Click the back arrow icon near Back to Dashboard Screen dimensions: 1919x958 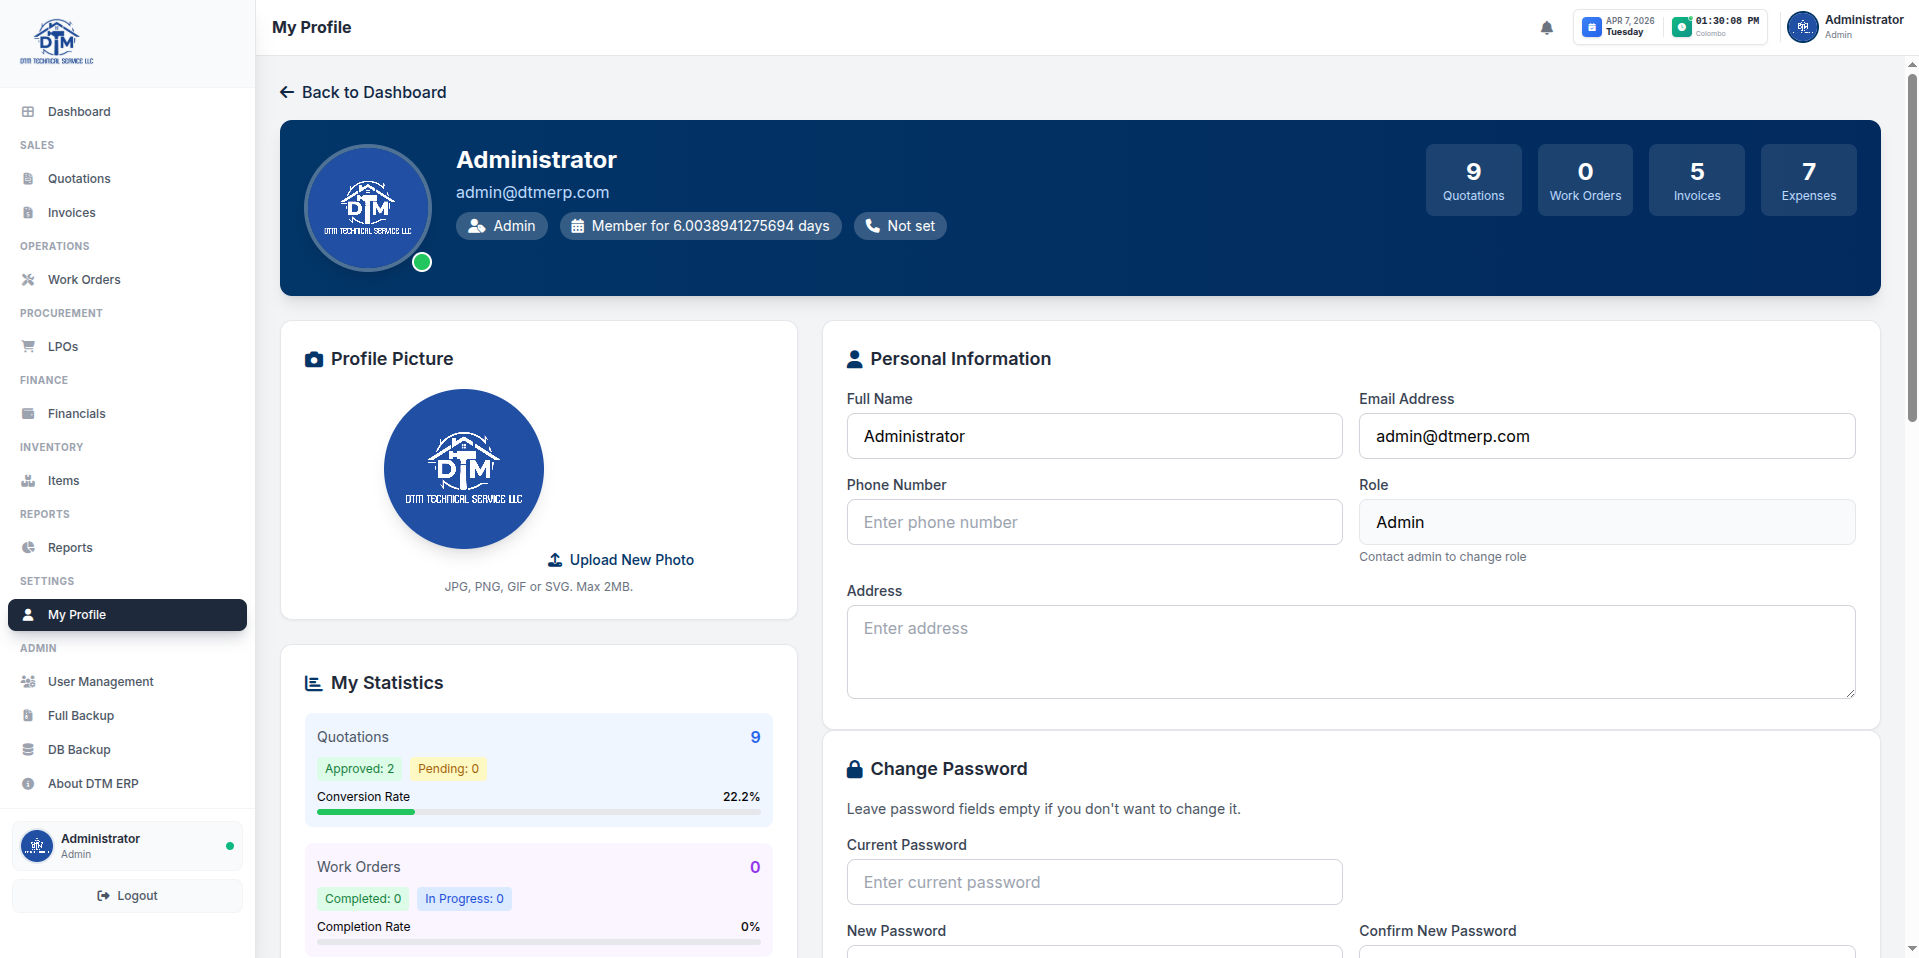click(x=287, y=92)
